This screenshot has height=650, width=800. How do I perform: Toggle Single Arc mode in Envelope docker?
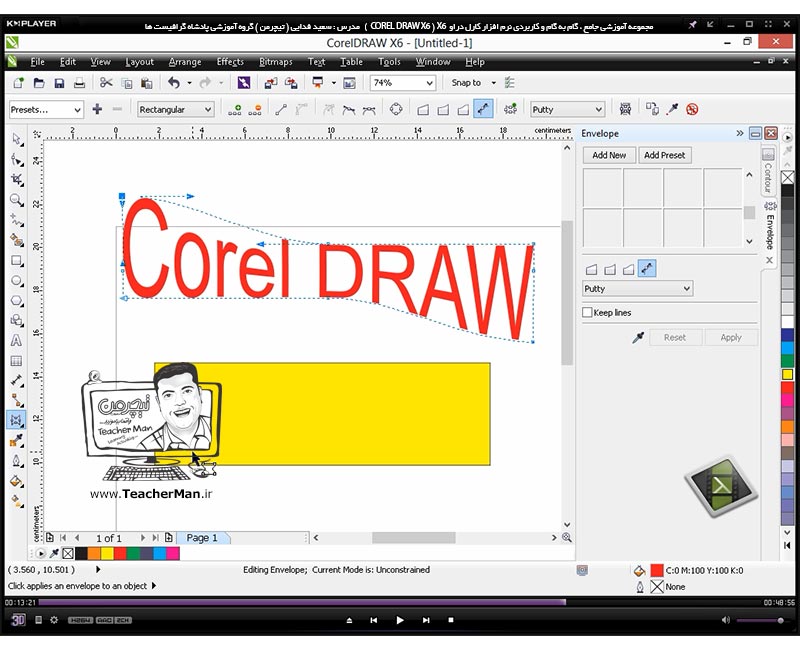tap(610, 269)
